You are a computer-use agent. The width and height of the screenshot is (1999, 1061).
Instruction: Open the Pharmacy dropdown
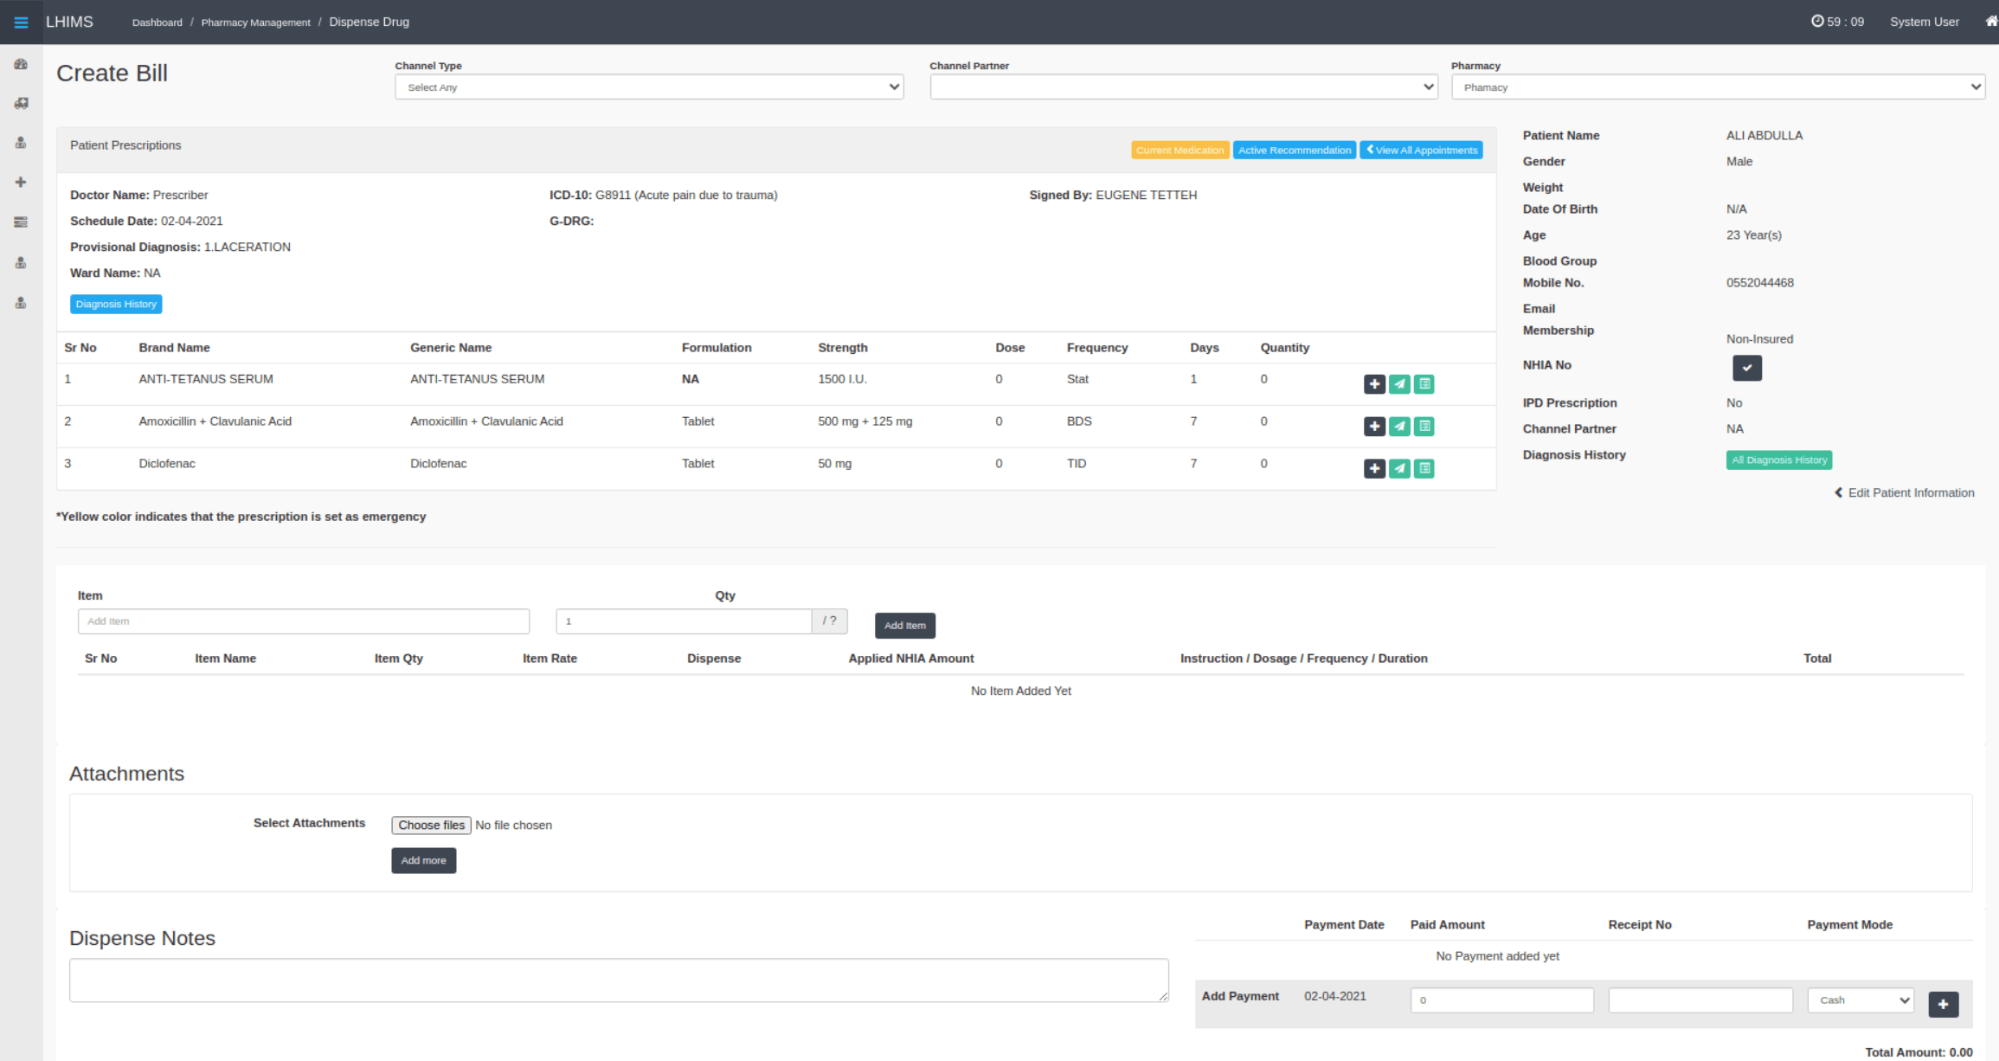pos(1717,87)
